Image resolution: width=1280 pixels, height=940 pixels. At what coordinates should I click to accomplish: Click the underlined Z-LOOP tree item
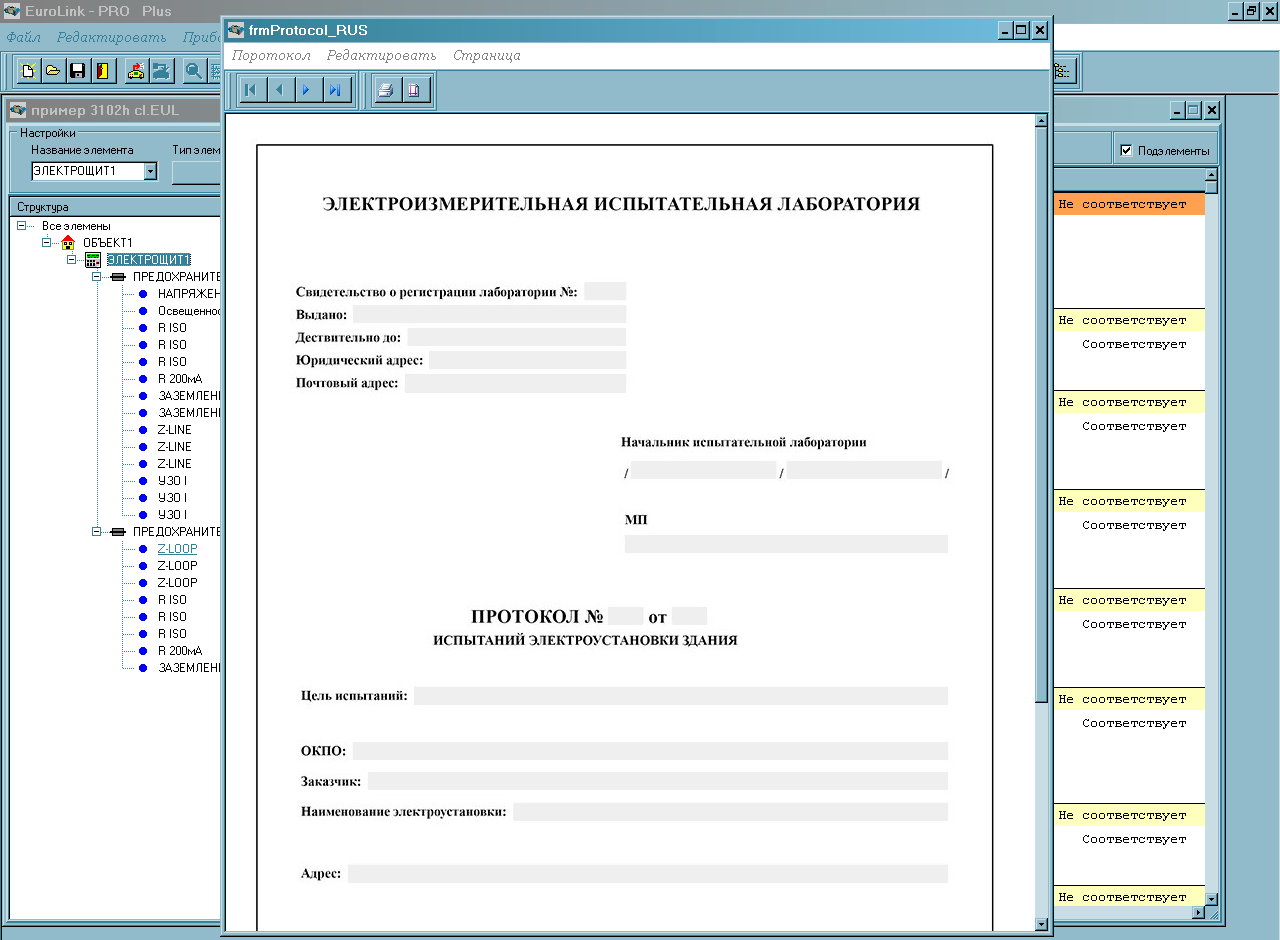coord(177,549)
